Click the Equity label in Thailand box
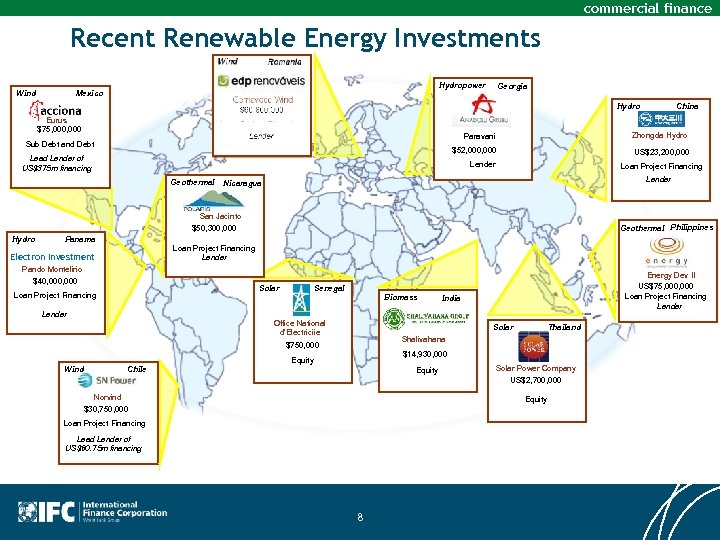 [536, 399]
